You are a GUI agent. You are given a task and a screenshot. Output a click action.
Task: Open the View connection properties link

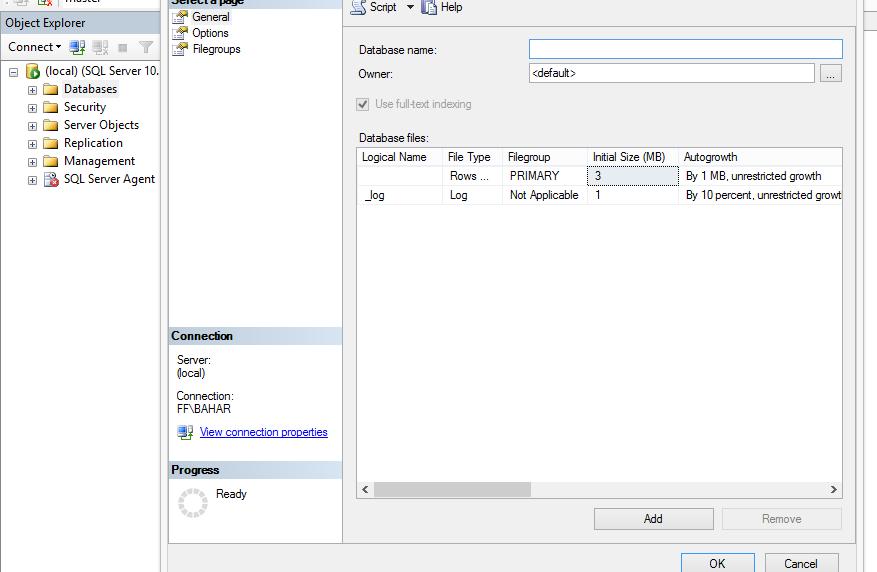(x=263, y=432)
